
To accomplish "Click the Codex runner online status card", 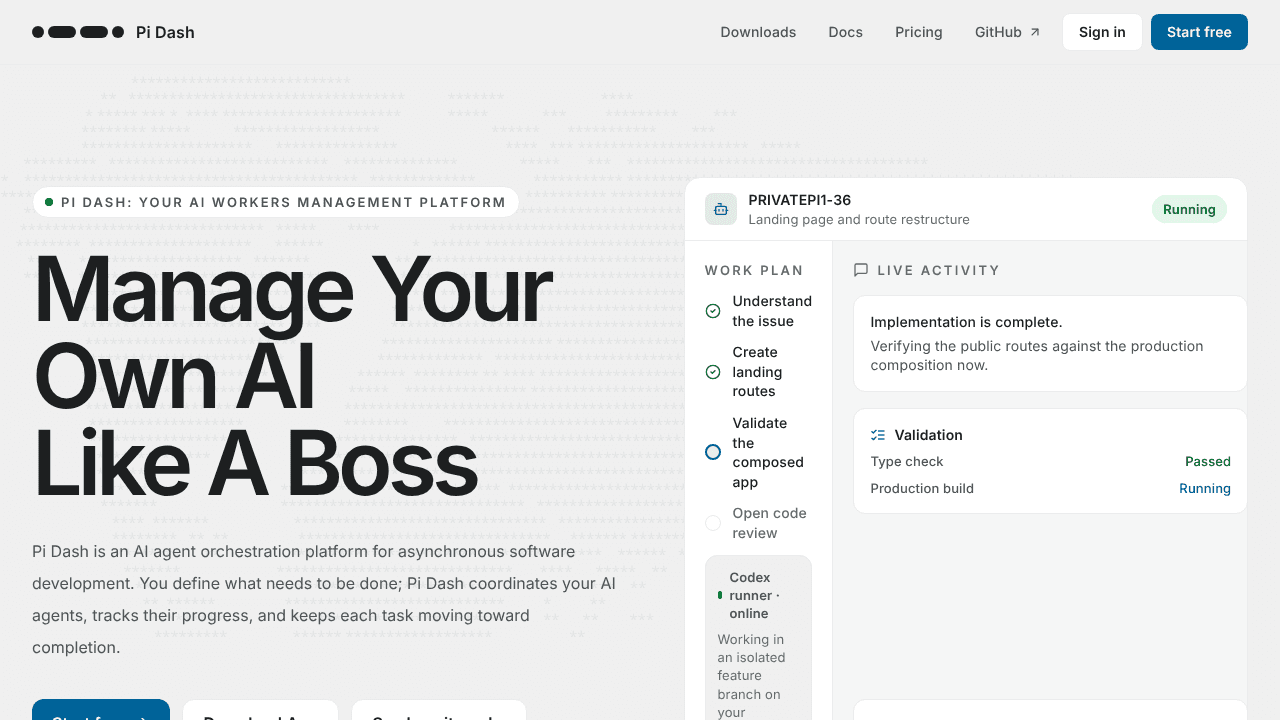I will (758, 638).
